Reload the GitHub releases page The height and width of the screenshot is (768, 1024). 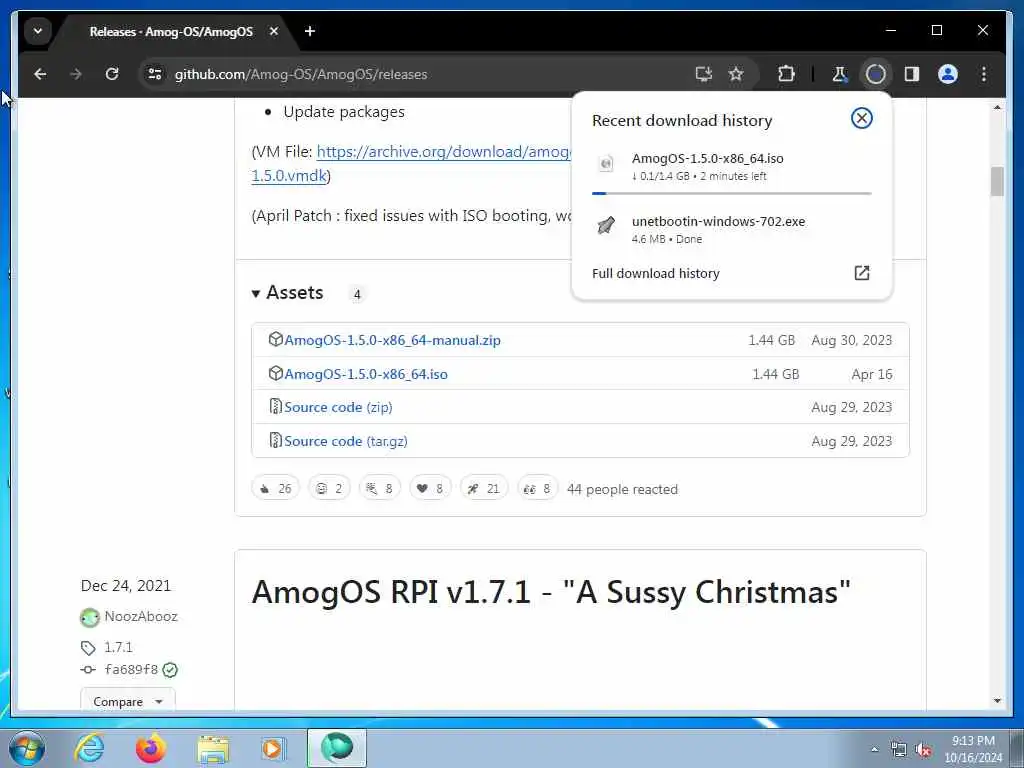pos(112,74)
